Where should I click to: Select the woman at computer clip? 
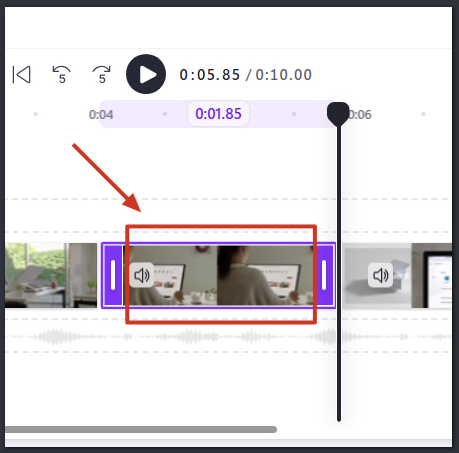tap(218, 275)
